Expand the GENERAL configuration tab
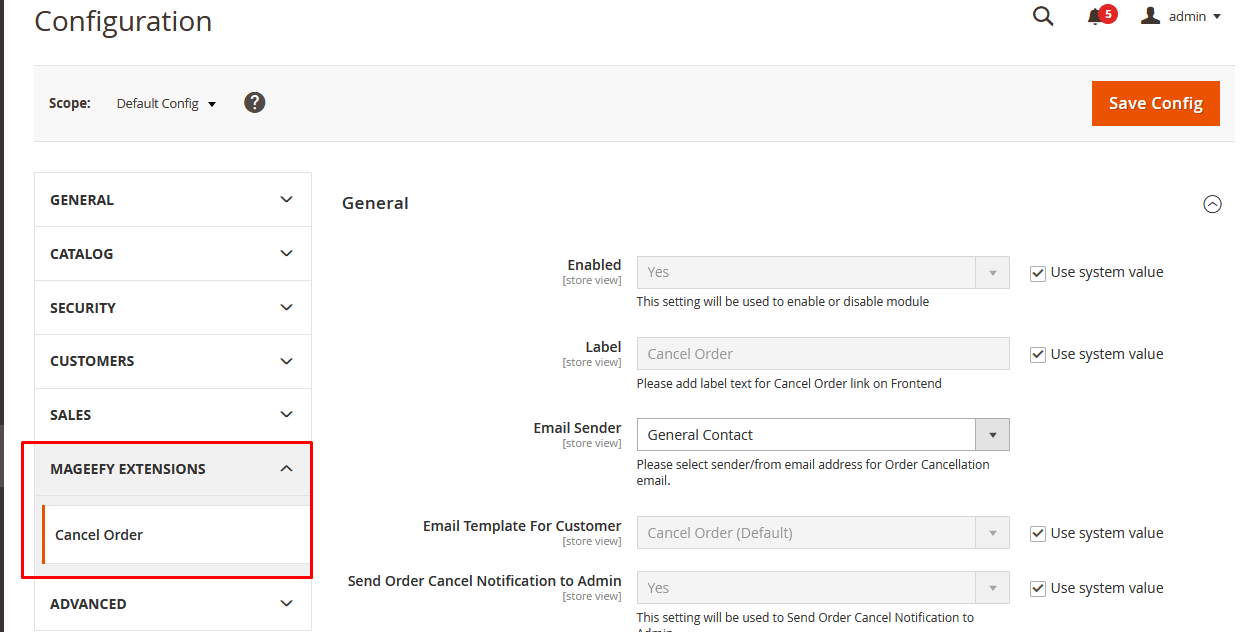This screenshot has width=1254, height=632. 172,200
